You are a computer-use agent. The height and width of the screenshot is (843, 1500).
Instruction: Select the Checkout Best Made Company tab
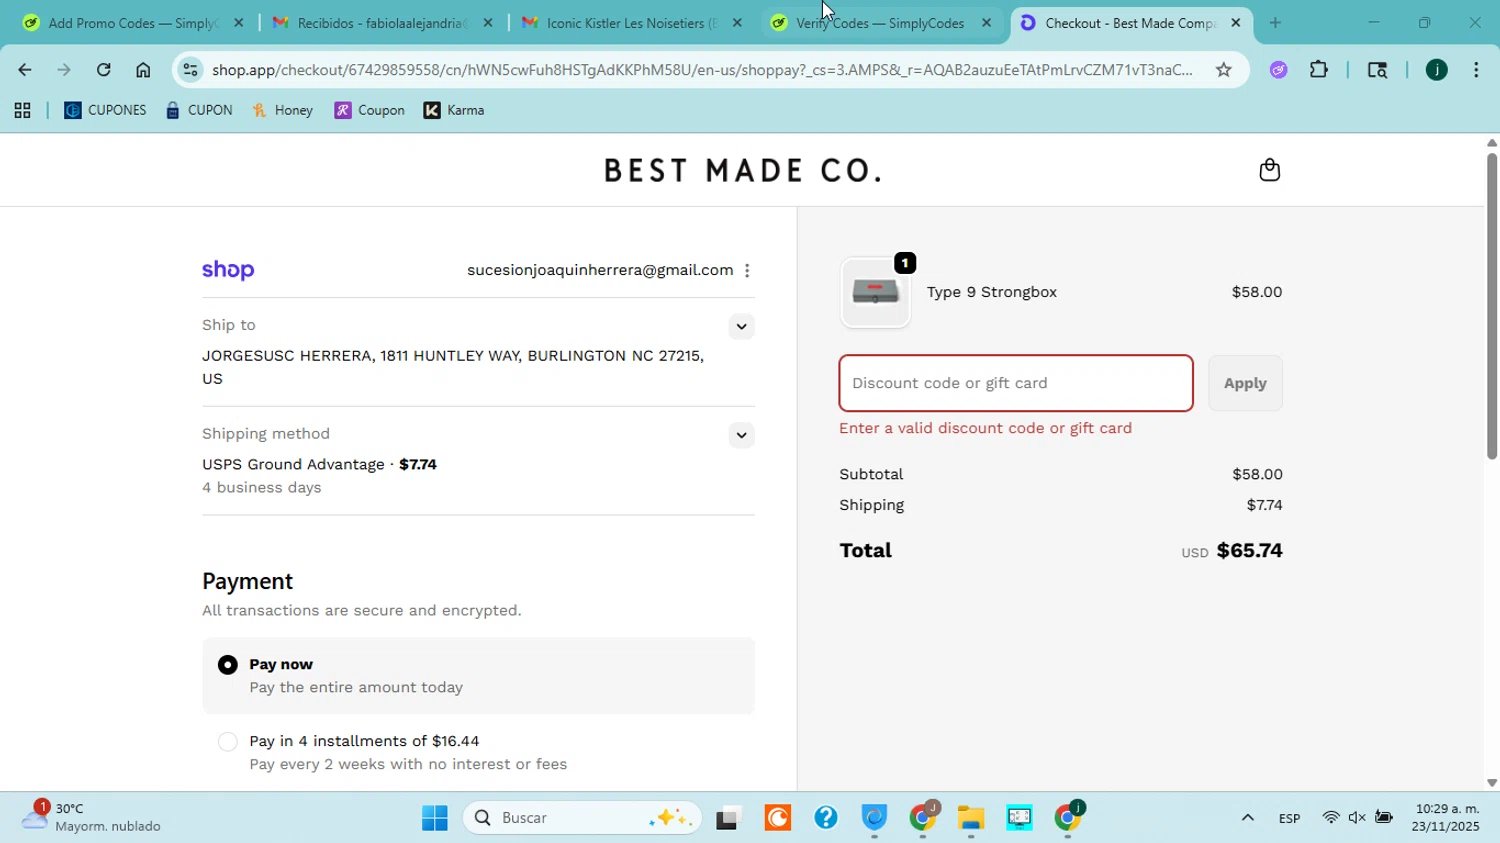pos(1130,23)
